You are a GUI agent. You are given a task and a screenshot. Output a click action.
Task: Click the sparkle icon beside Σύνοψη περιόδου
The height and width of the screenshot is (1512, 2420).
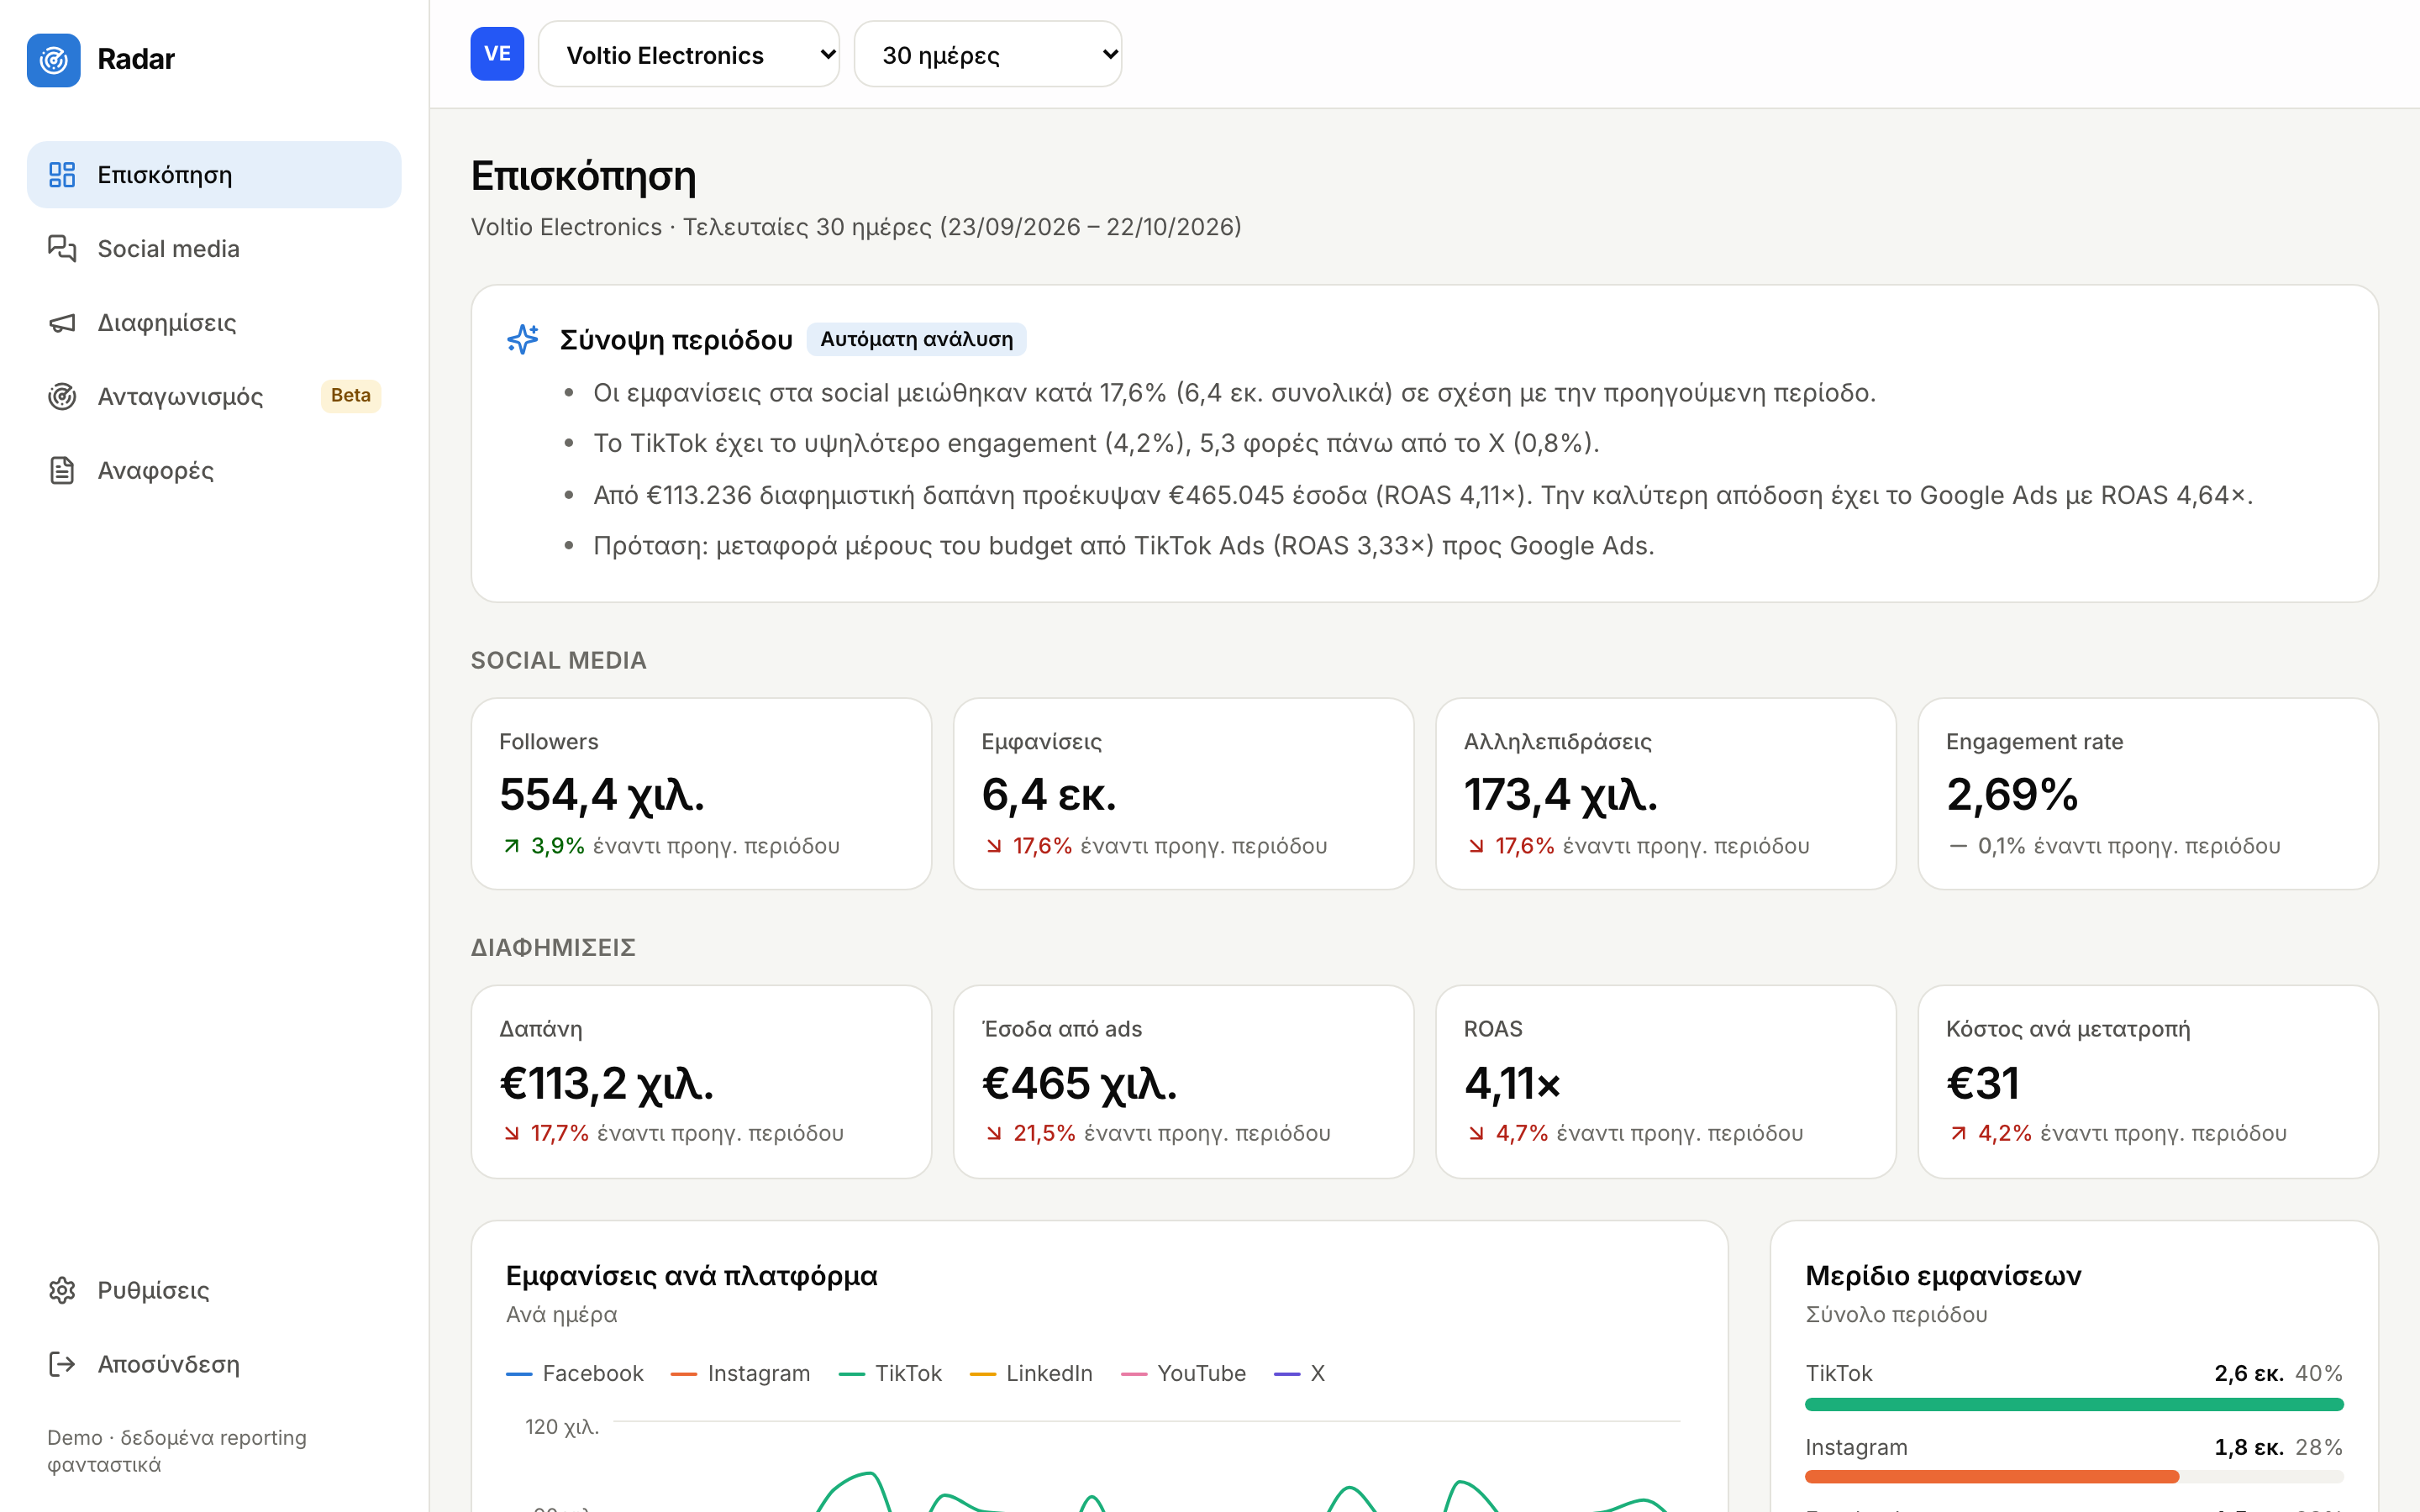click(x=523, y=340)
